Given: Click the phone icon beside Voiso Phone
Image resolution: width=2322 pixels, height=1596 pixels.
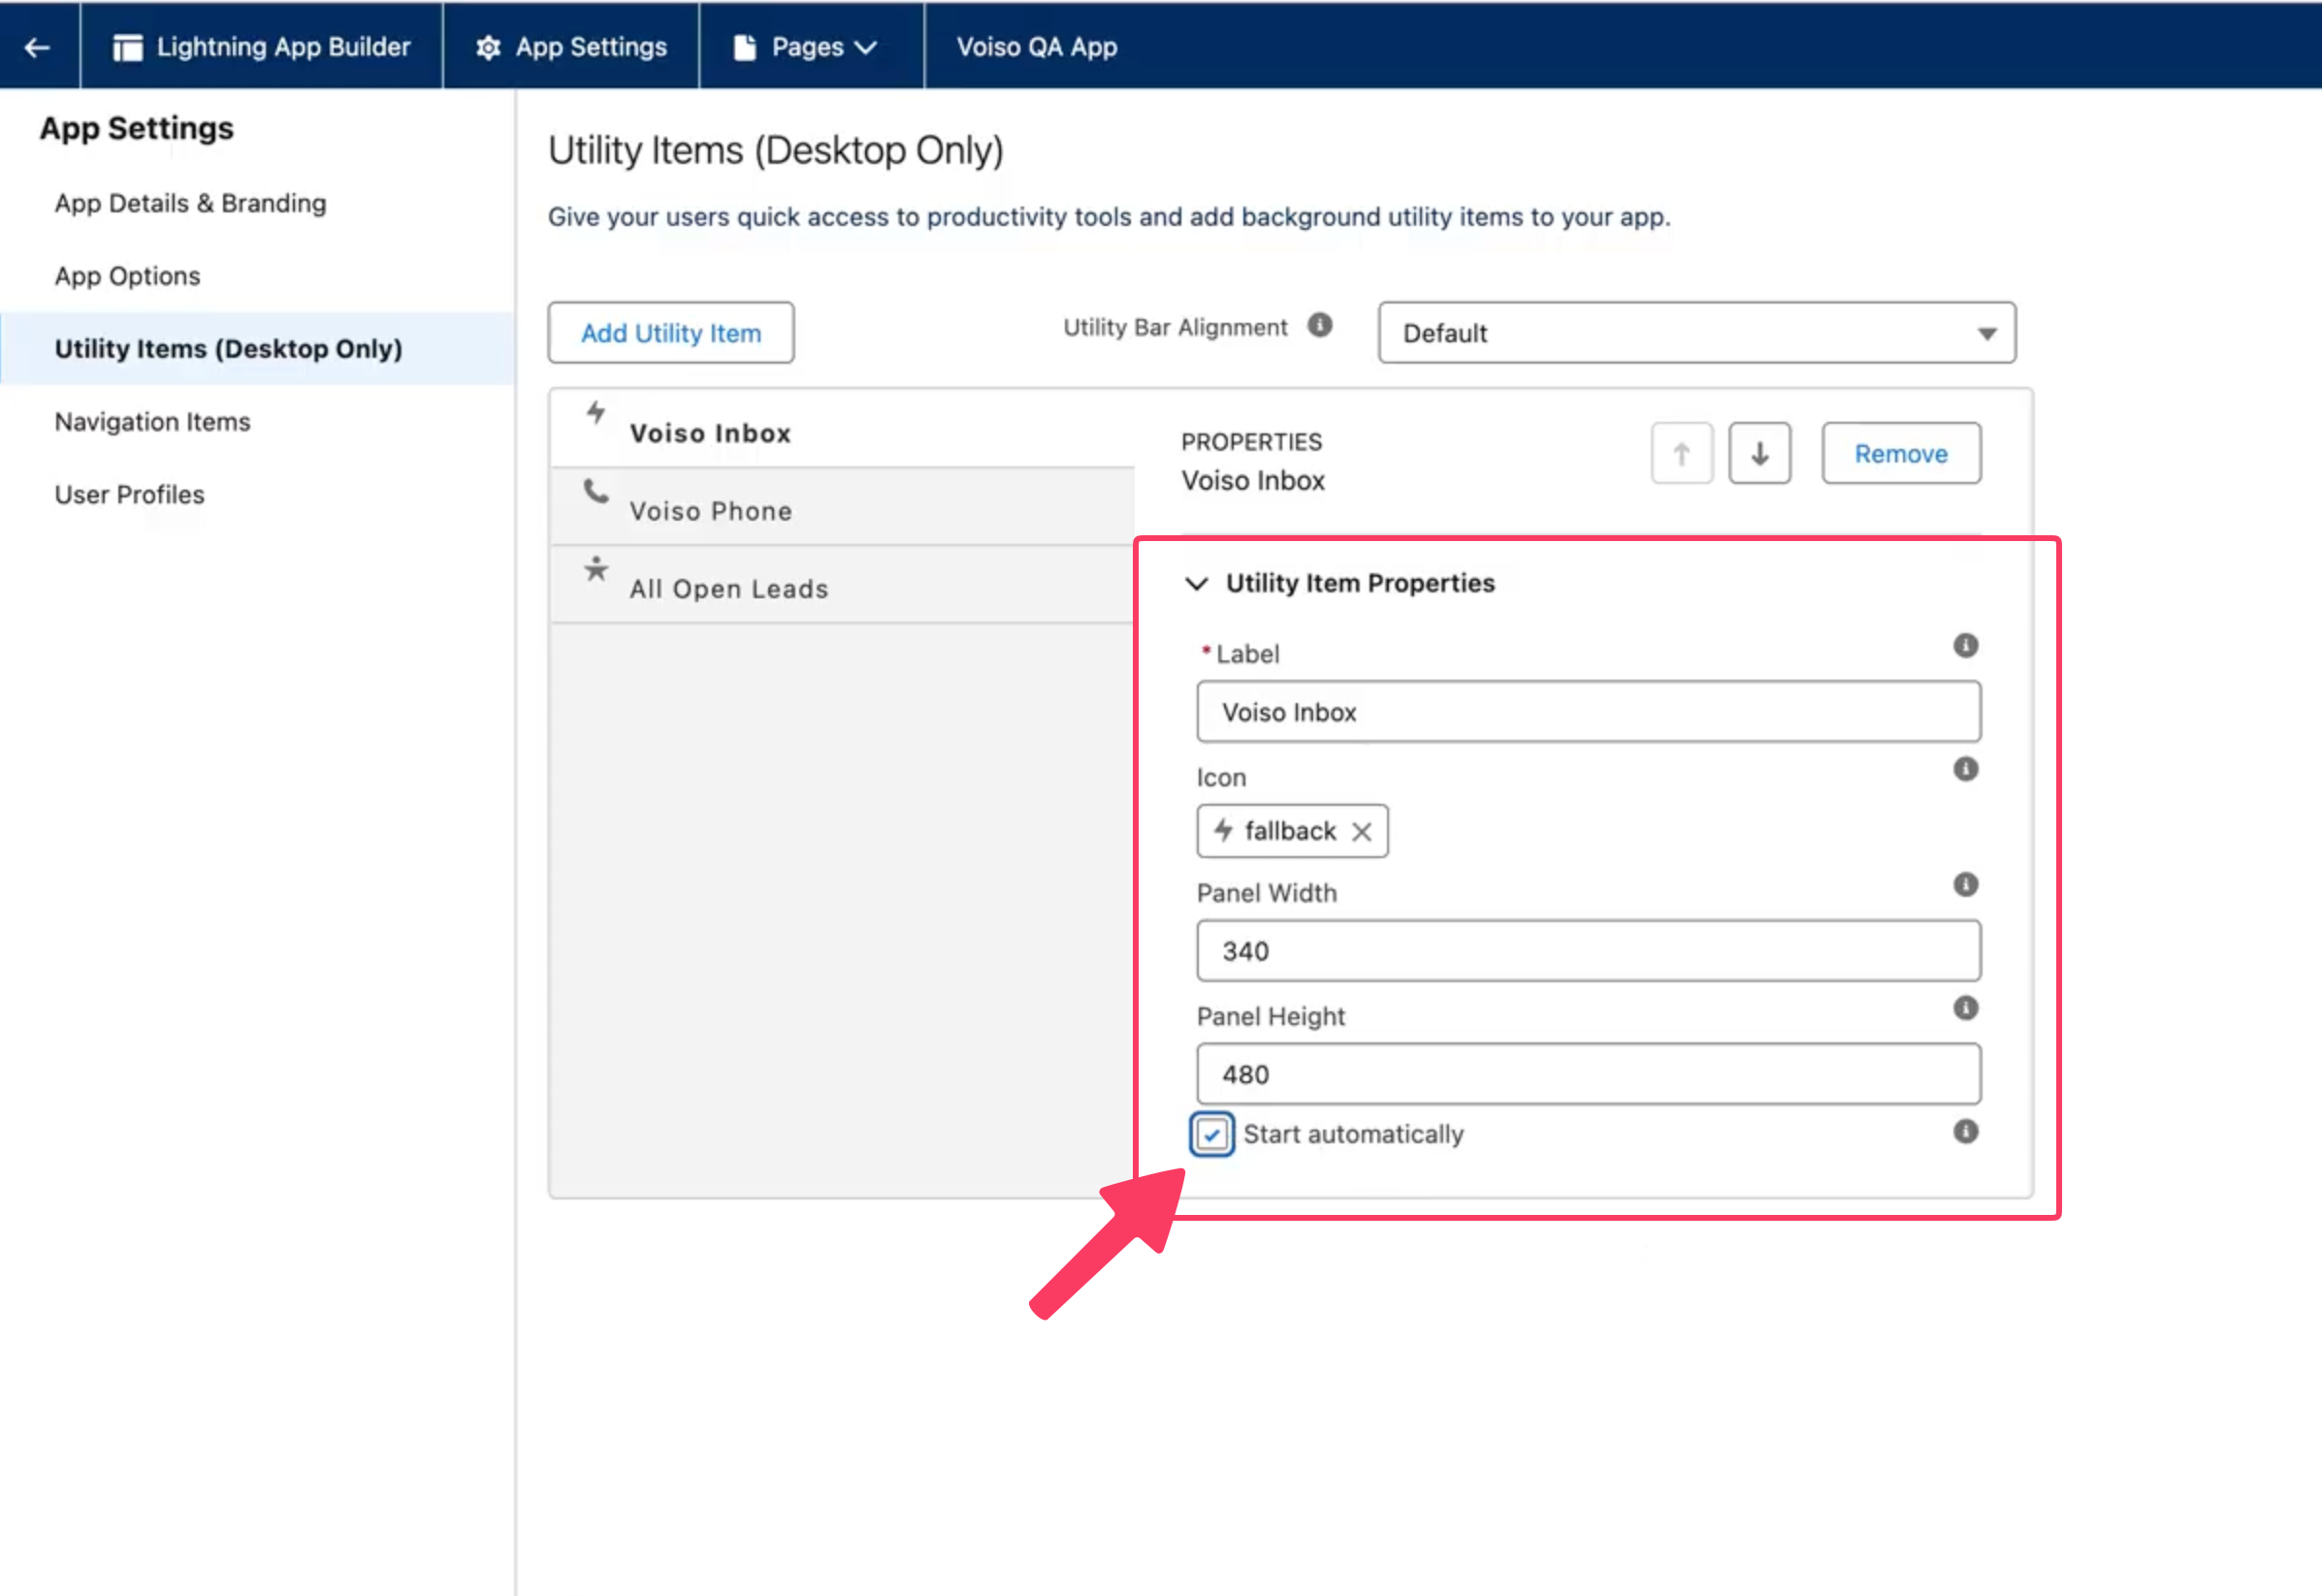Looking at the screenshot, I should point(596,491).
